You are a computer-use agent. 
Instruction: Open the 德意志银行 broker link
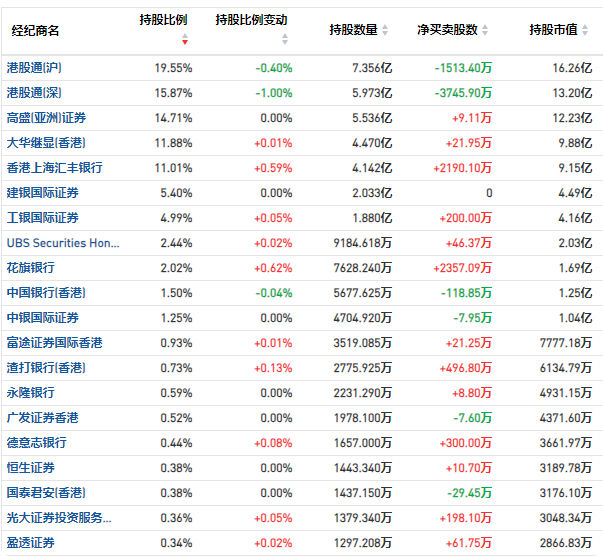(37, 443)
